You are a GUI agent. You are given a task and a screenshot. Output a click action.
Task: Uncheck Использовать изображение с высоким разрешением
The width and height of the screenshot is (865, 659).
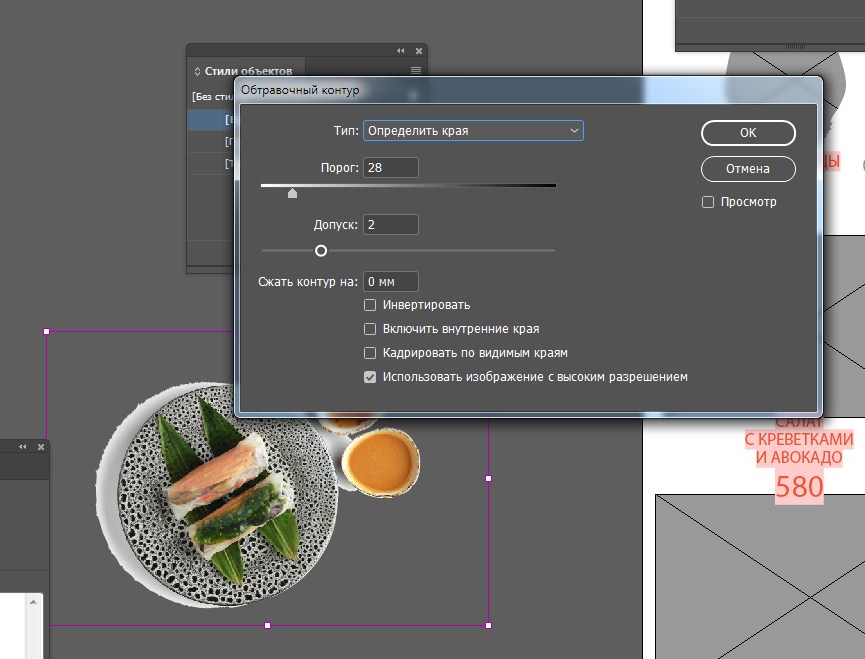pos(370,377)
